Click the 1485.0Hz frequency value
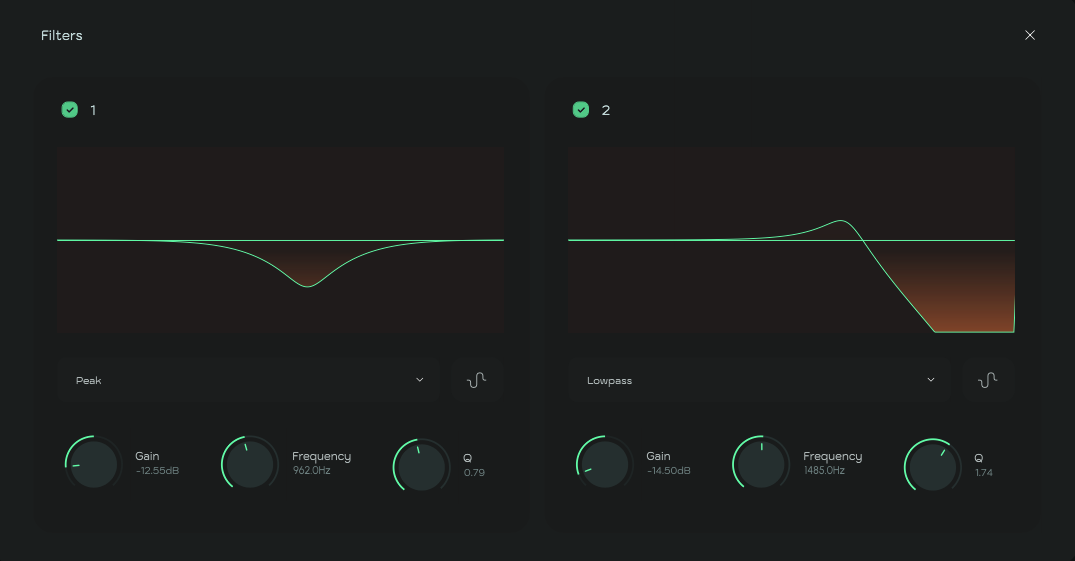1075x561 pixels. click(824, 470)
